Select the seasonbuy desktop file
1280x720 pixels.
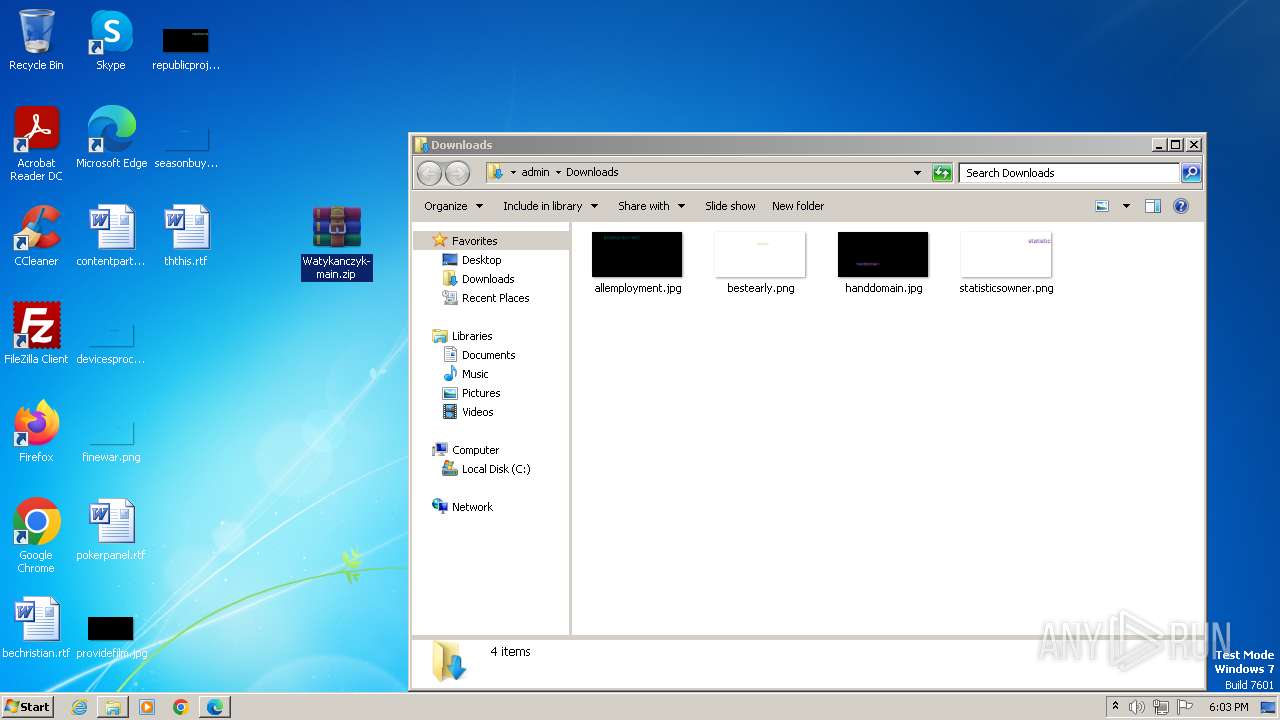(x=185, y=146)
